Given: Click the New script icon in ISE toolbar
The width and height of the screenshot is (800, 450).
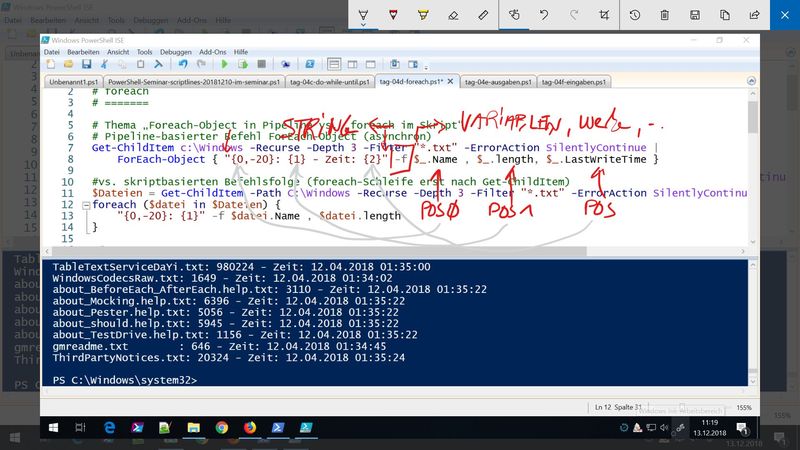Looking at the screenshot, I should [x=51, y=64].
